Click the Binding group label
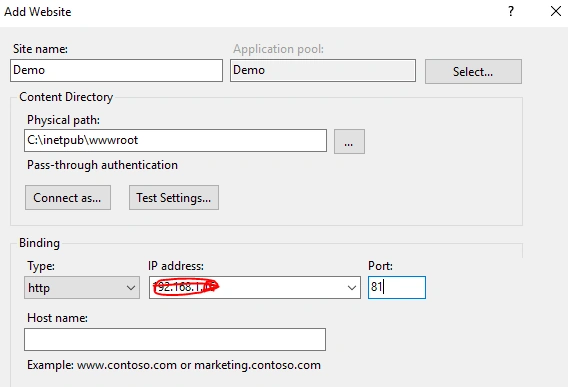This screenshot has height=387, width=568. pyautogui.click(x=39, y=243)
